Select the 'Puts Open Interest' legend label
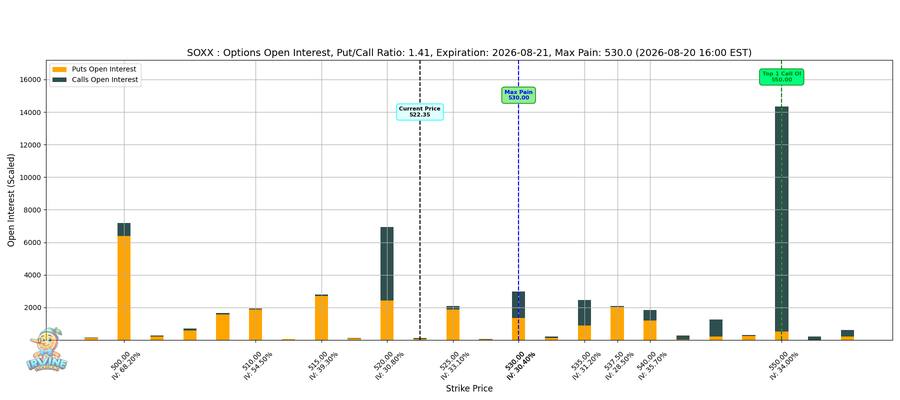This screenshot has width=900, height=400. click(x=105, y=69)
